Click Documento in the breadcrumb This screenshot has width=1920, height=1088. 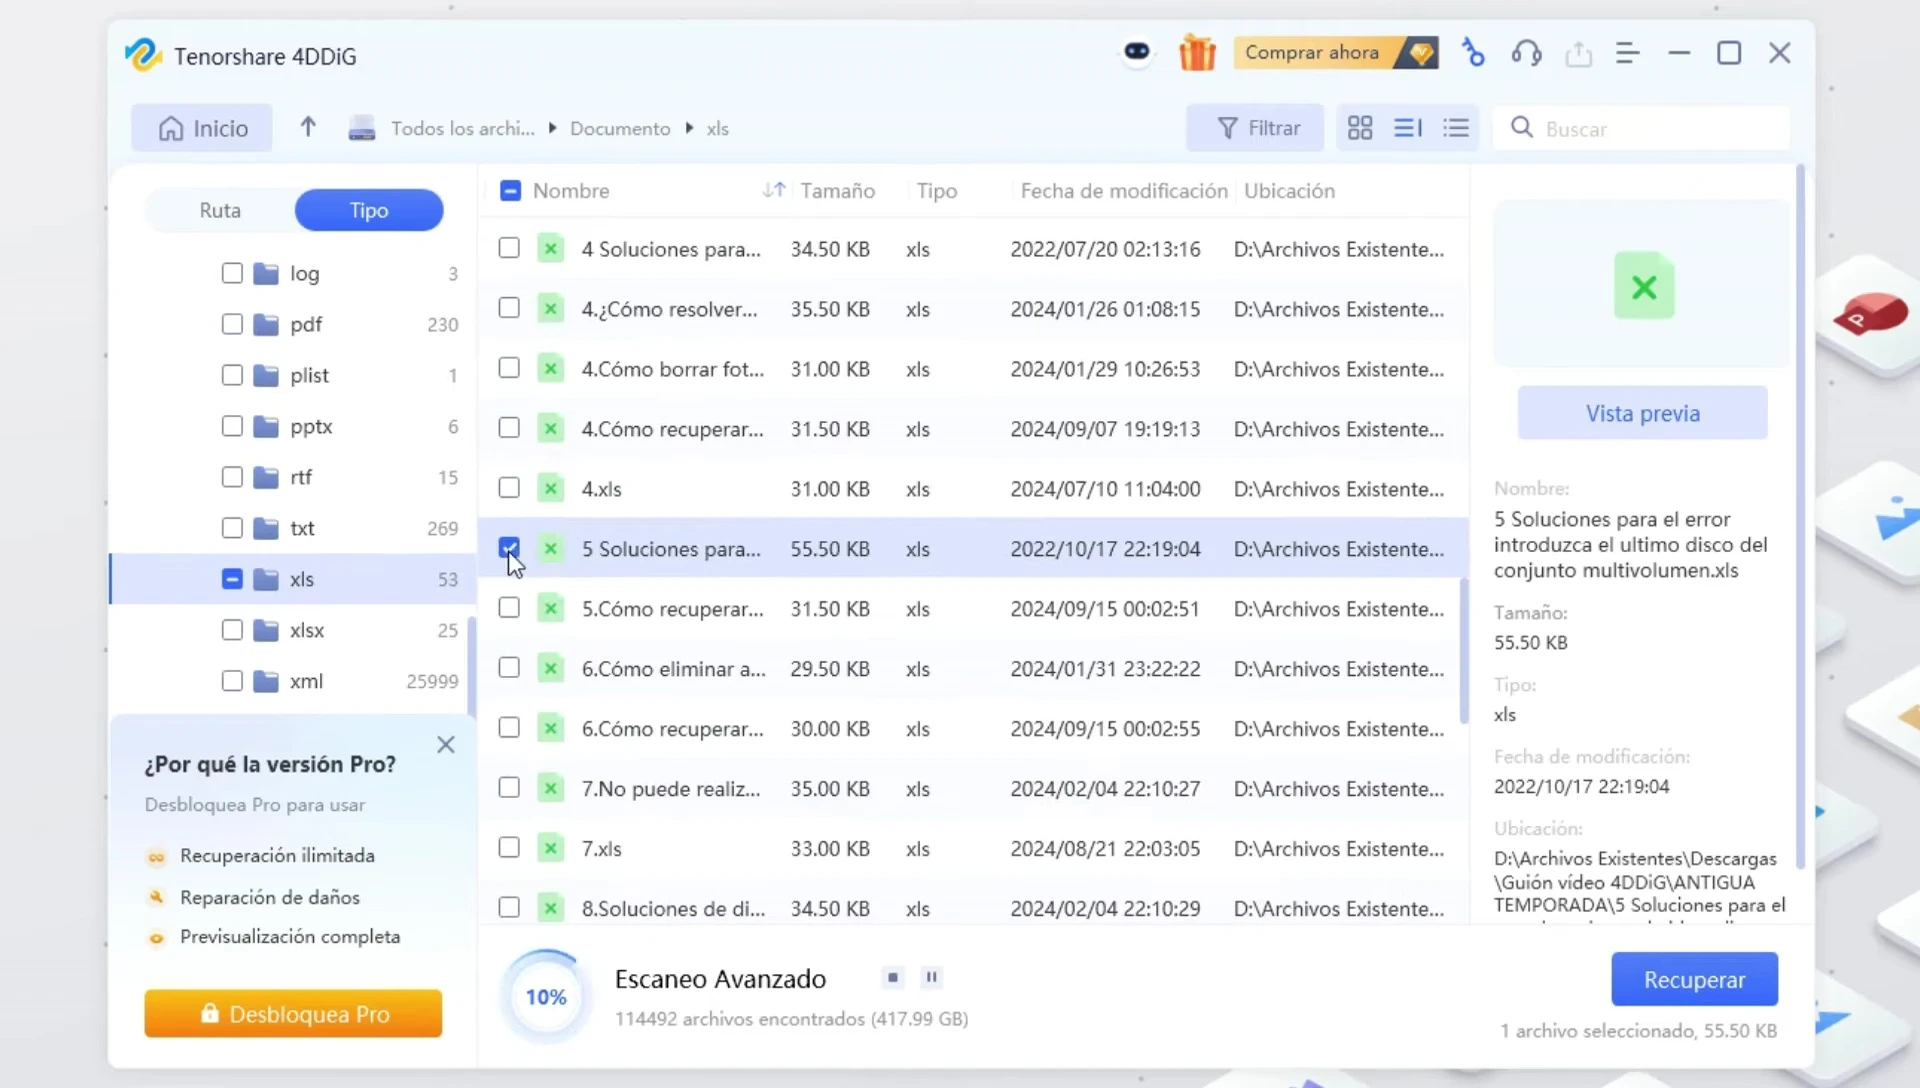[620, 128]
